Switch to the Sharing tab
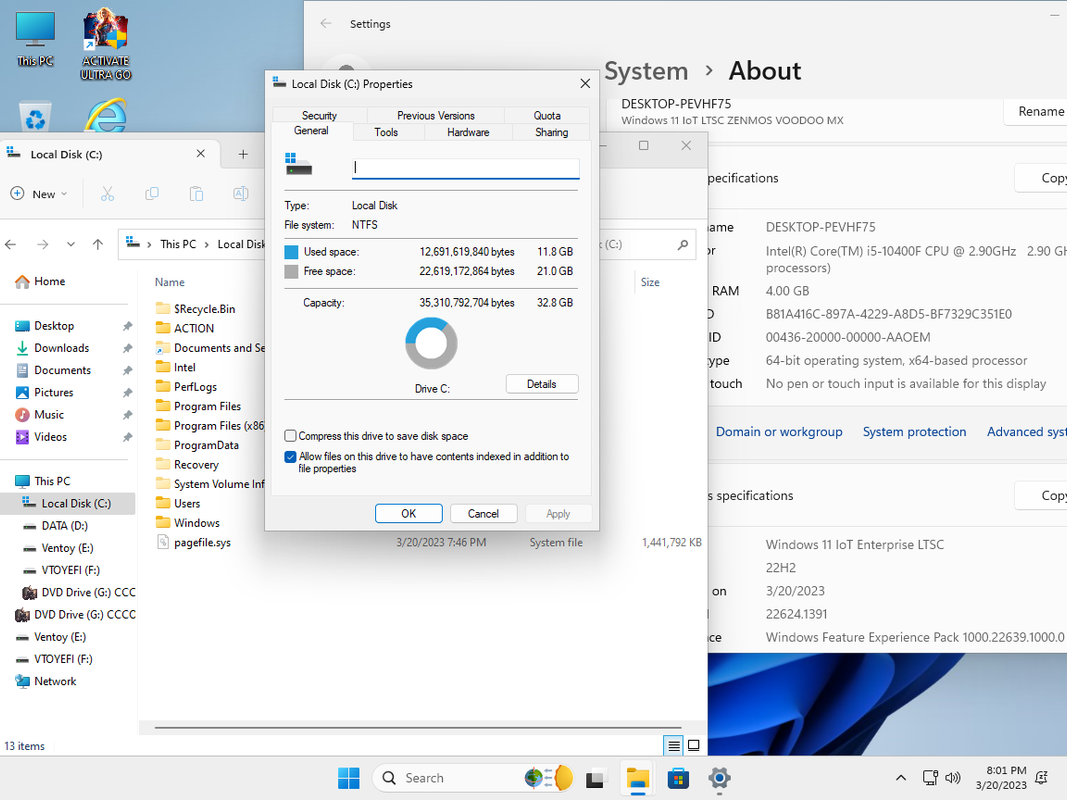 pyautogui.click(x=551, y=133)
